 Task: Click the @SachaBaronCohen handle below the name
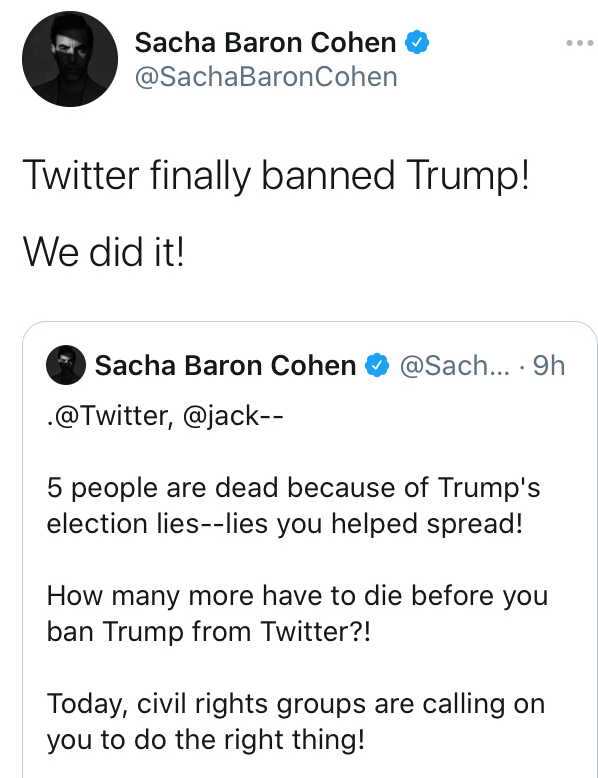[x=266, y=77]
